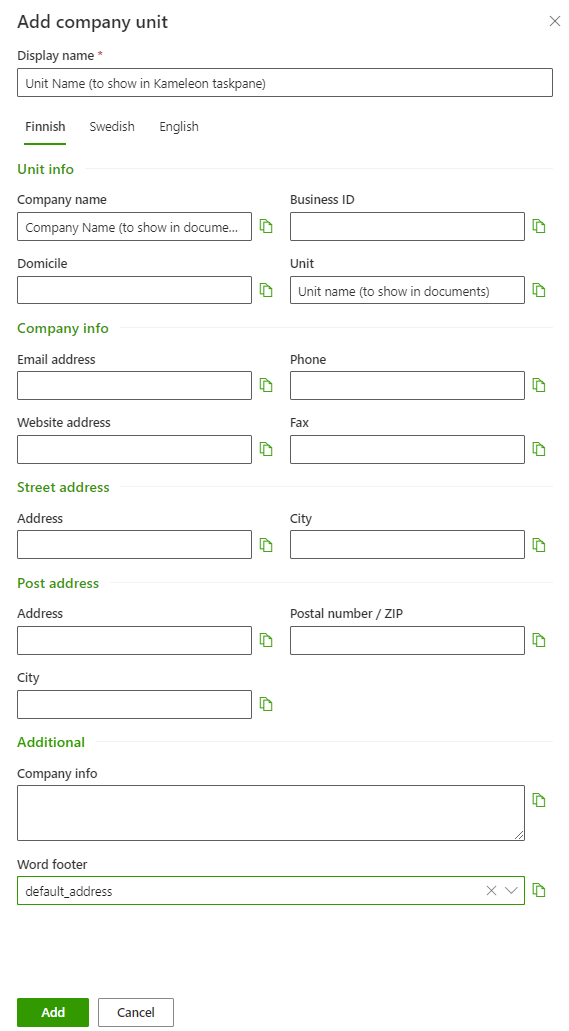The width and height of the screenshot is (569, 1031).
Task: Select the Finnish tab
Action: tap(45, 126)
